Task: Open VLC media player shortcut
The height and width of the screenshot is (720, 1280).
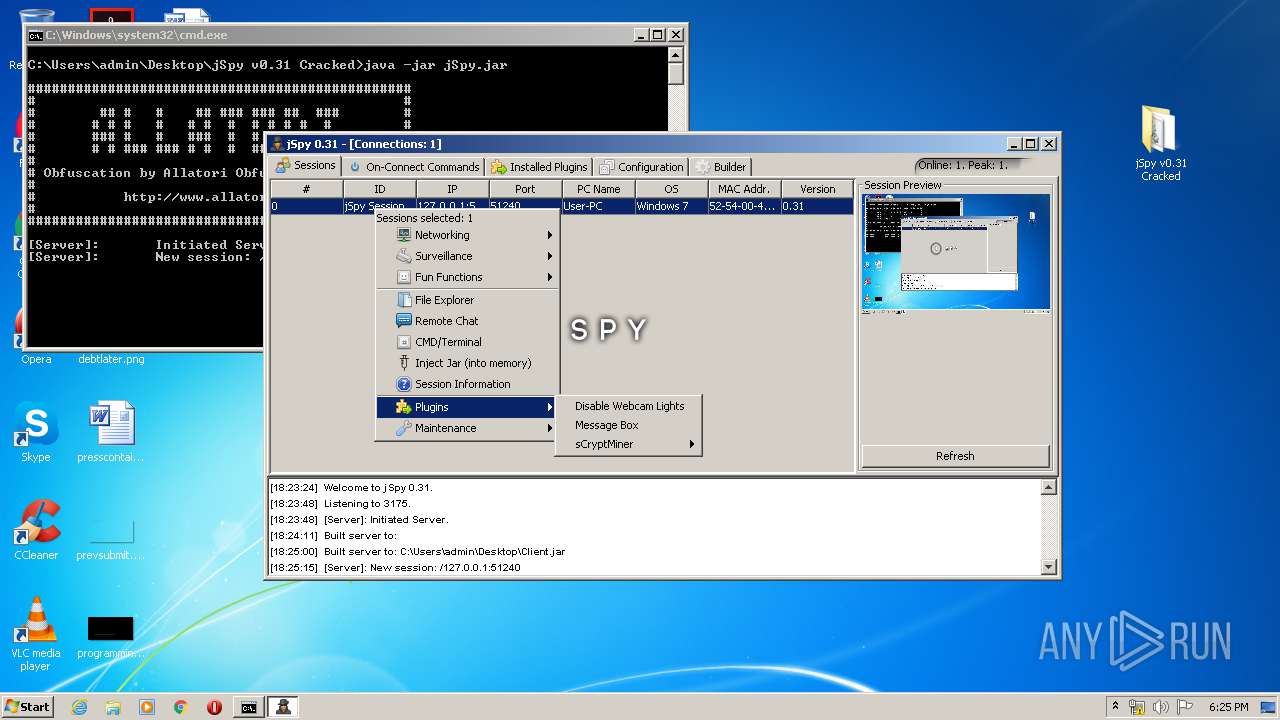Action: pyautogui.click(x=36, y=634)
